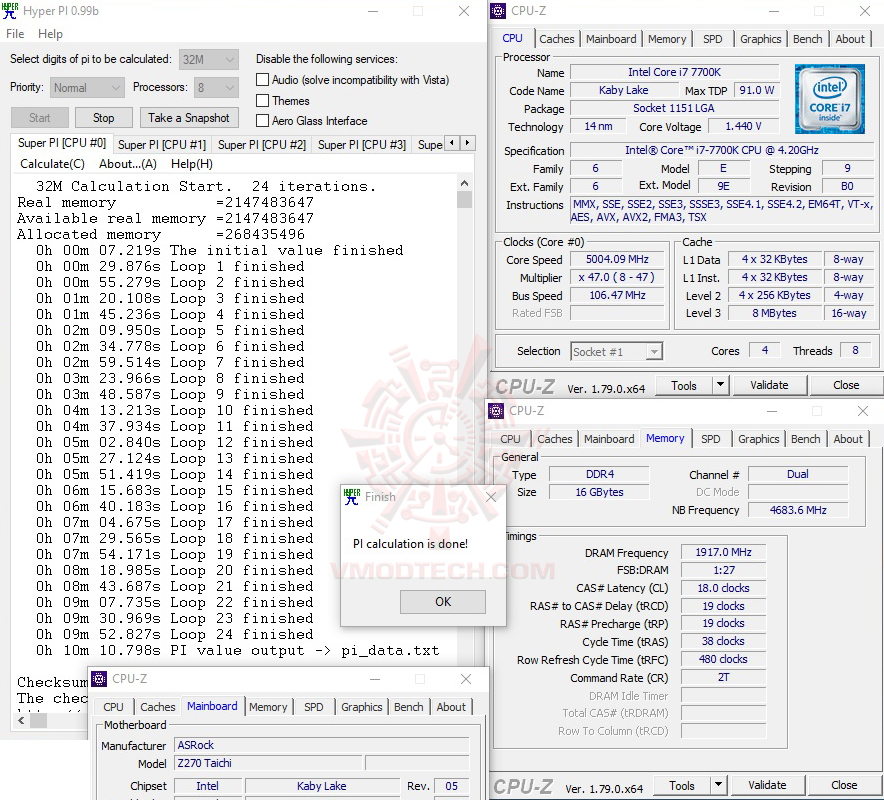
Task: Click the Stop button
Action: click(104, 118)
